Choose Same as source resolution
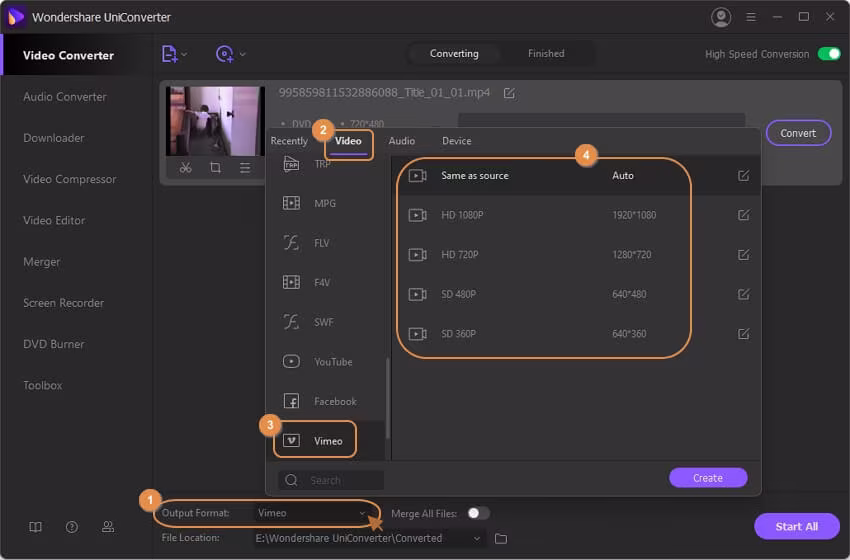Viewport: 850px width, 560px height. 576,176
